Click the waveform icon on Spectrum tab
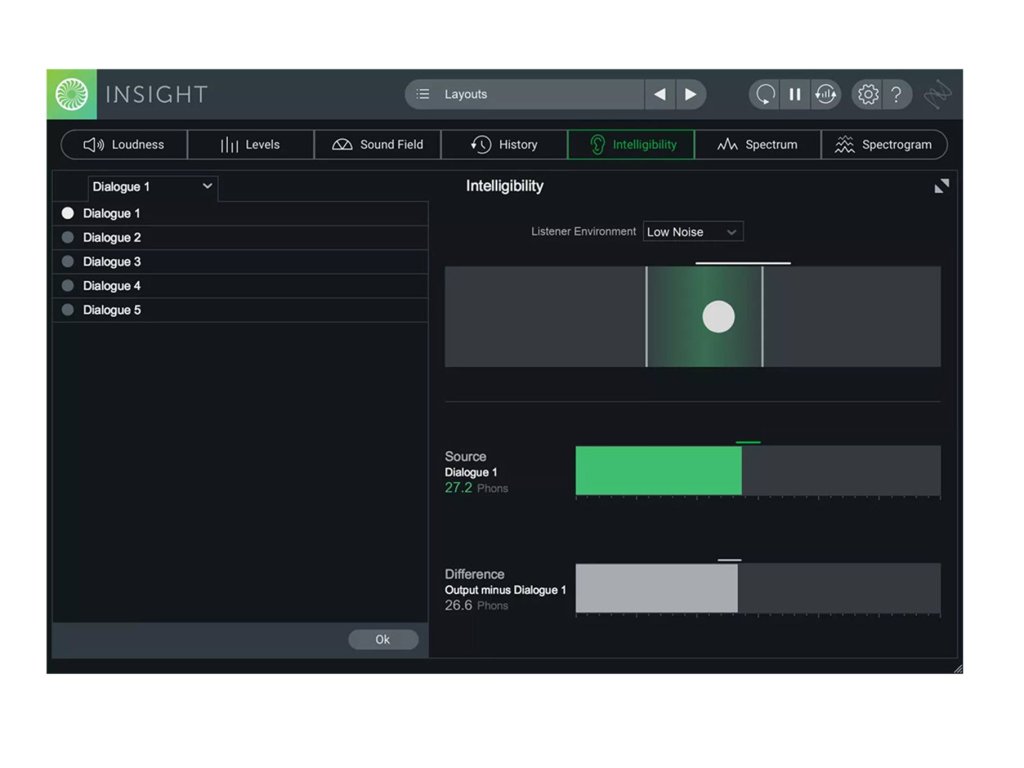The height and width of the screenshot is (768, 1024). coord(727,144)
